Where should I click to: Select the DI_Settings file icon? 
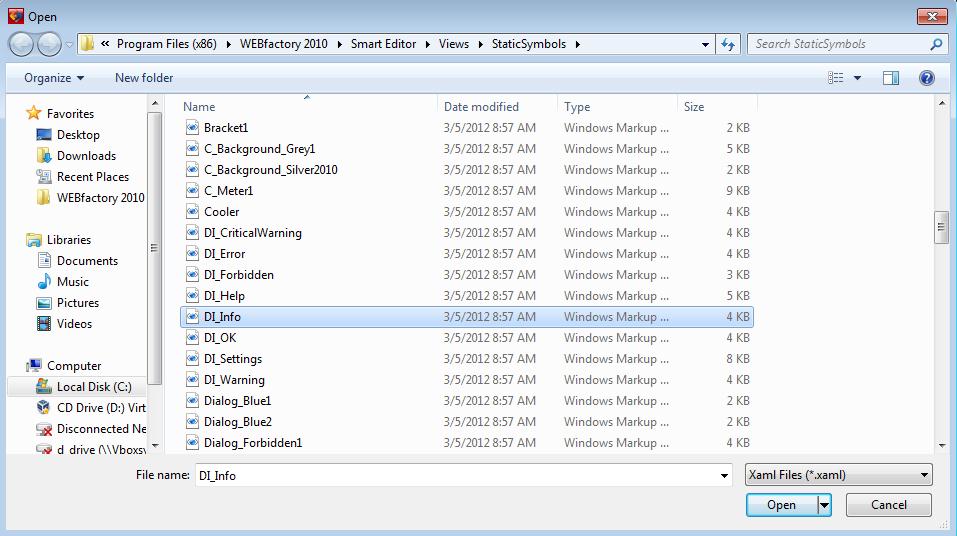pos(194,359)
